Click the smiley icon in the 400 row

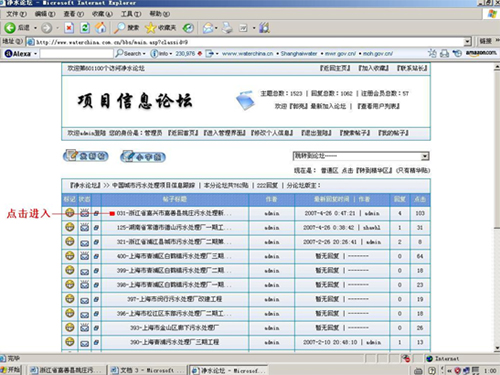tap(70, 255)
